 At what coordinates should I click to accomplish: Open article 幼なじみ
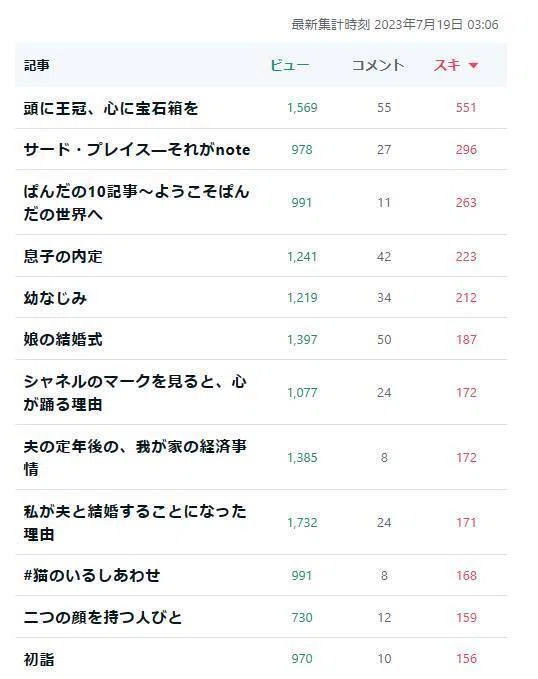(55, 298)
